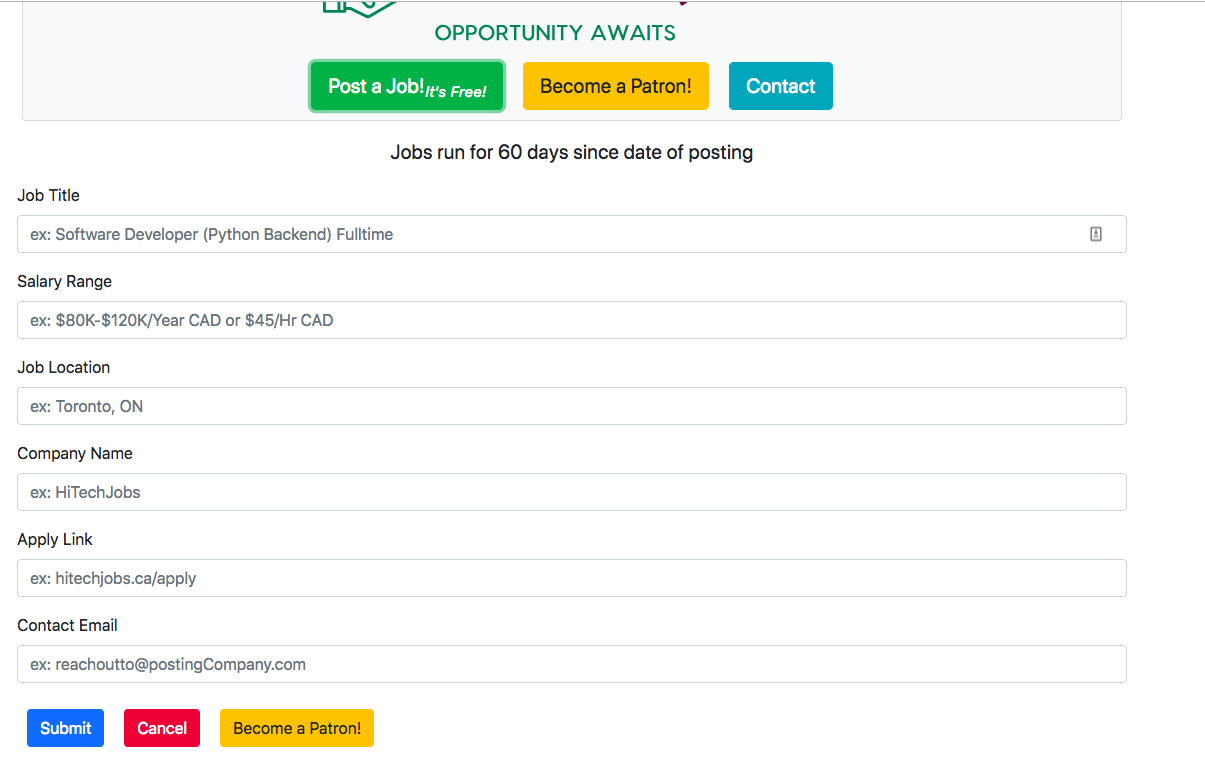Viewport: 1205px width, 765px height.
Task: Click the green Post a Job! button
Action: [406, 86]
